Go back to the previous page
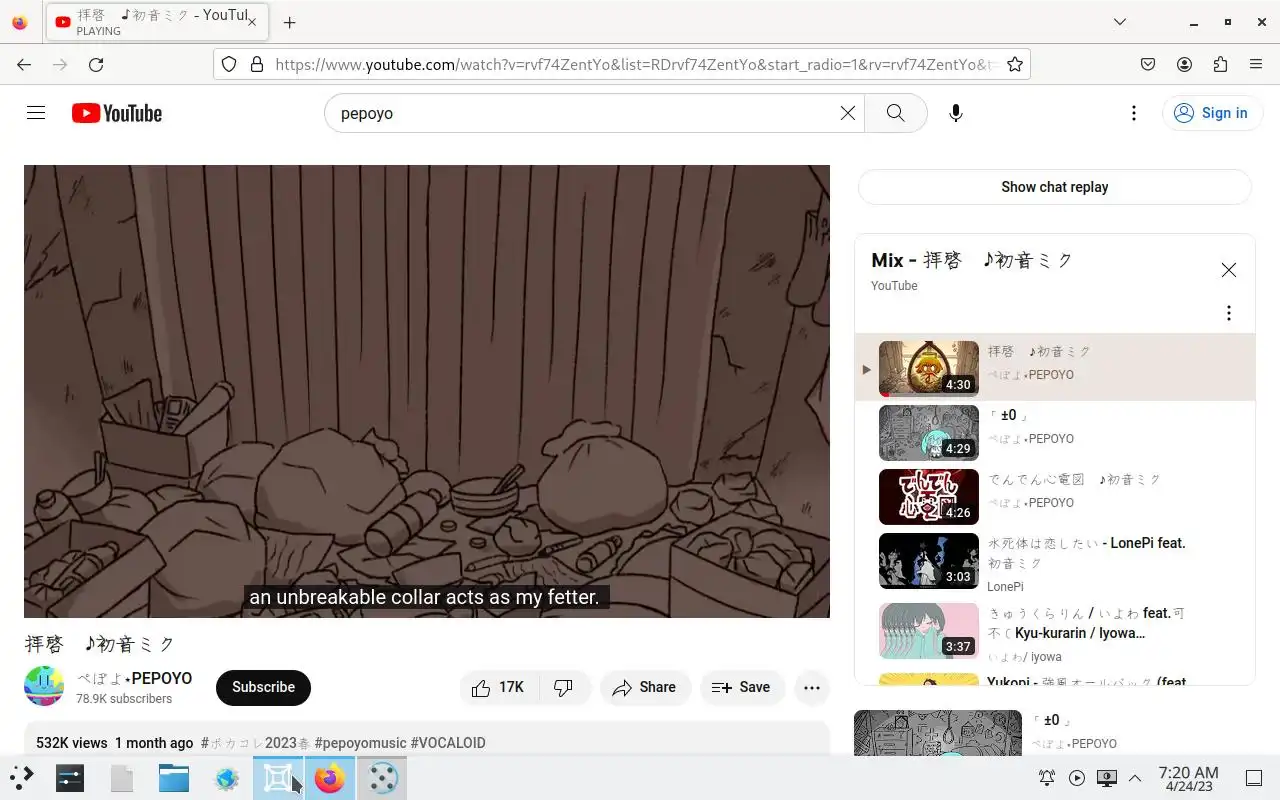 [x=24, y=64]
